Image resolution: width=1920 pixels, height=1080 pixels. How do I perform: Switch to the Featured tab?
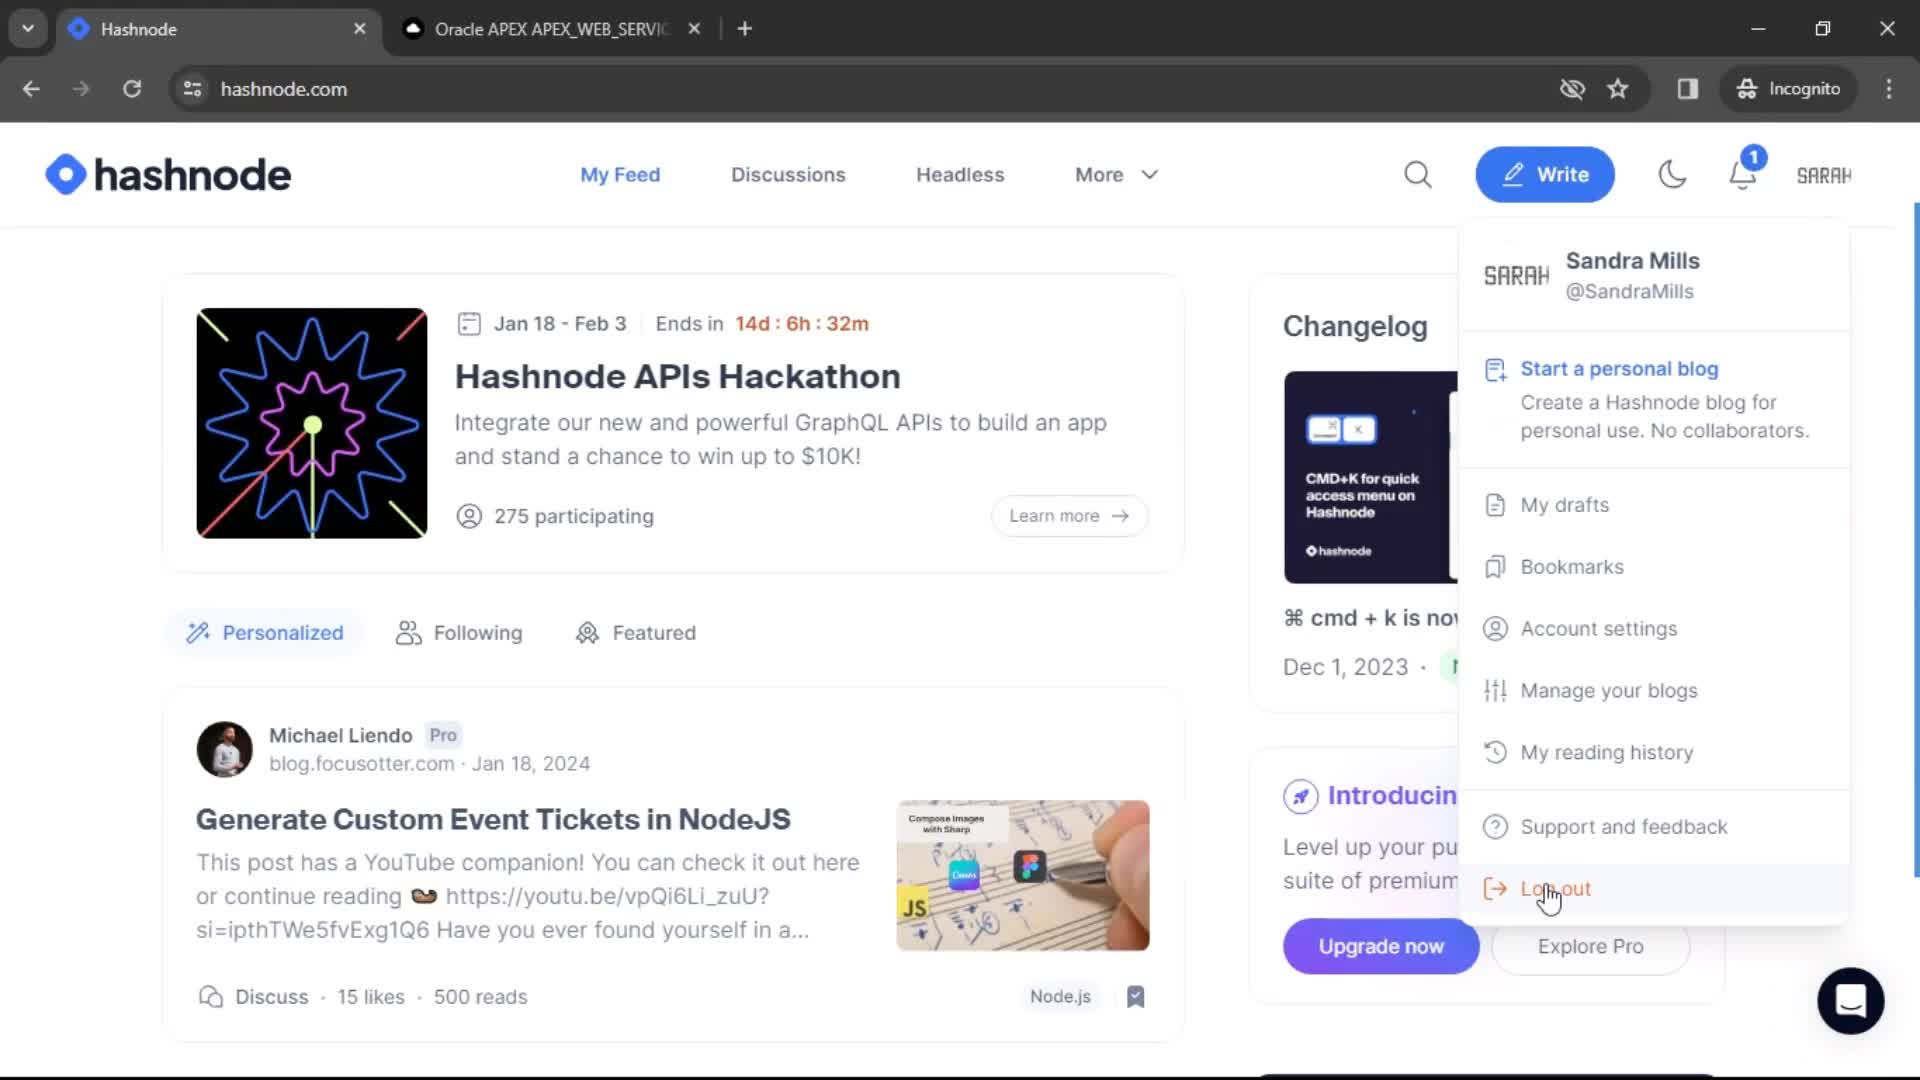point(636,632)
